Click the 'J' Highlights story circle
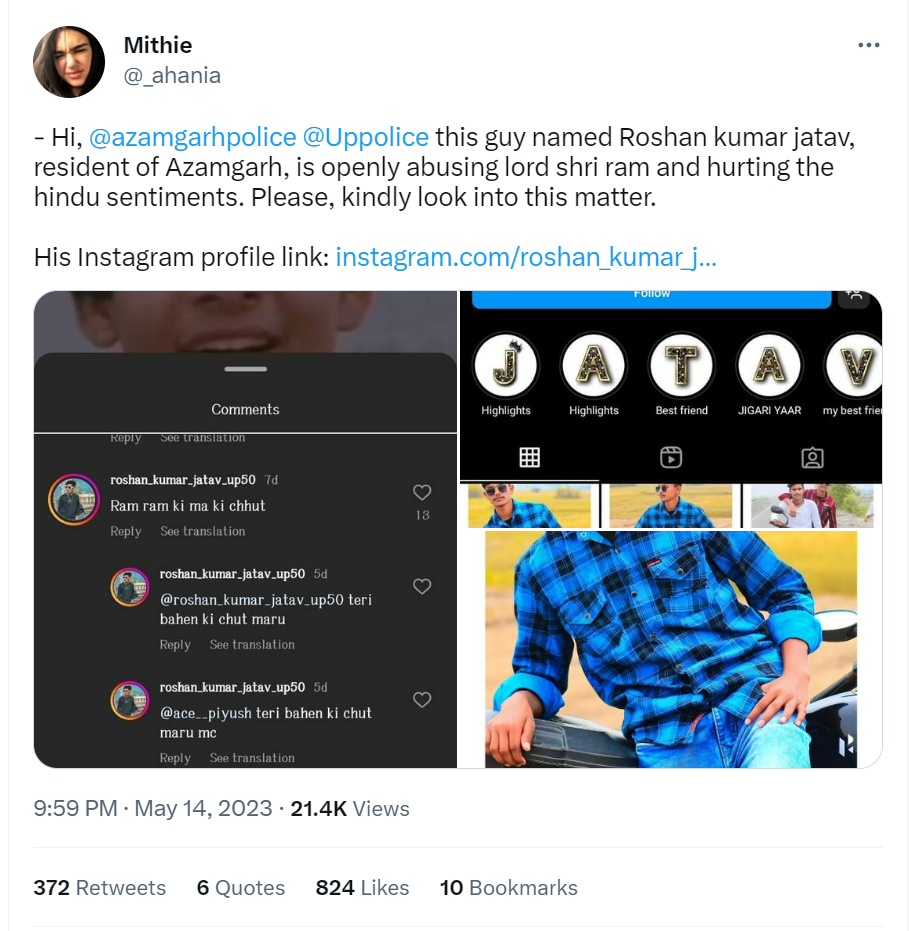909x931 pixels. (x=506, y=367)
